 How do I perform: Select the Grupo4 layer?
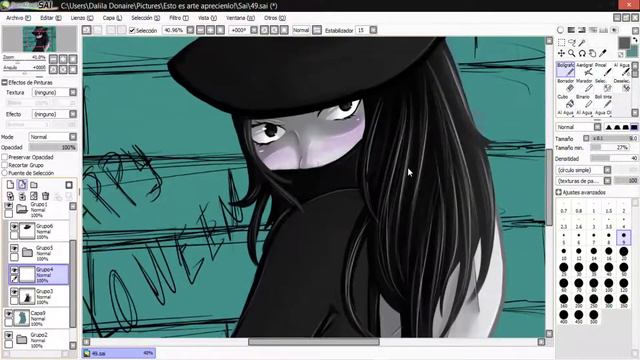point(39,274)
